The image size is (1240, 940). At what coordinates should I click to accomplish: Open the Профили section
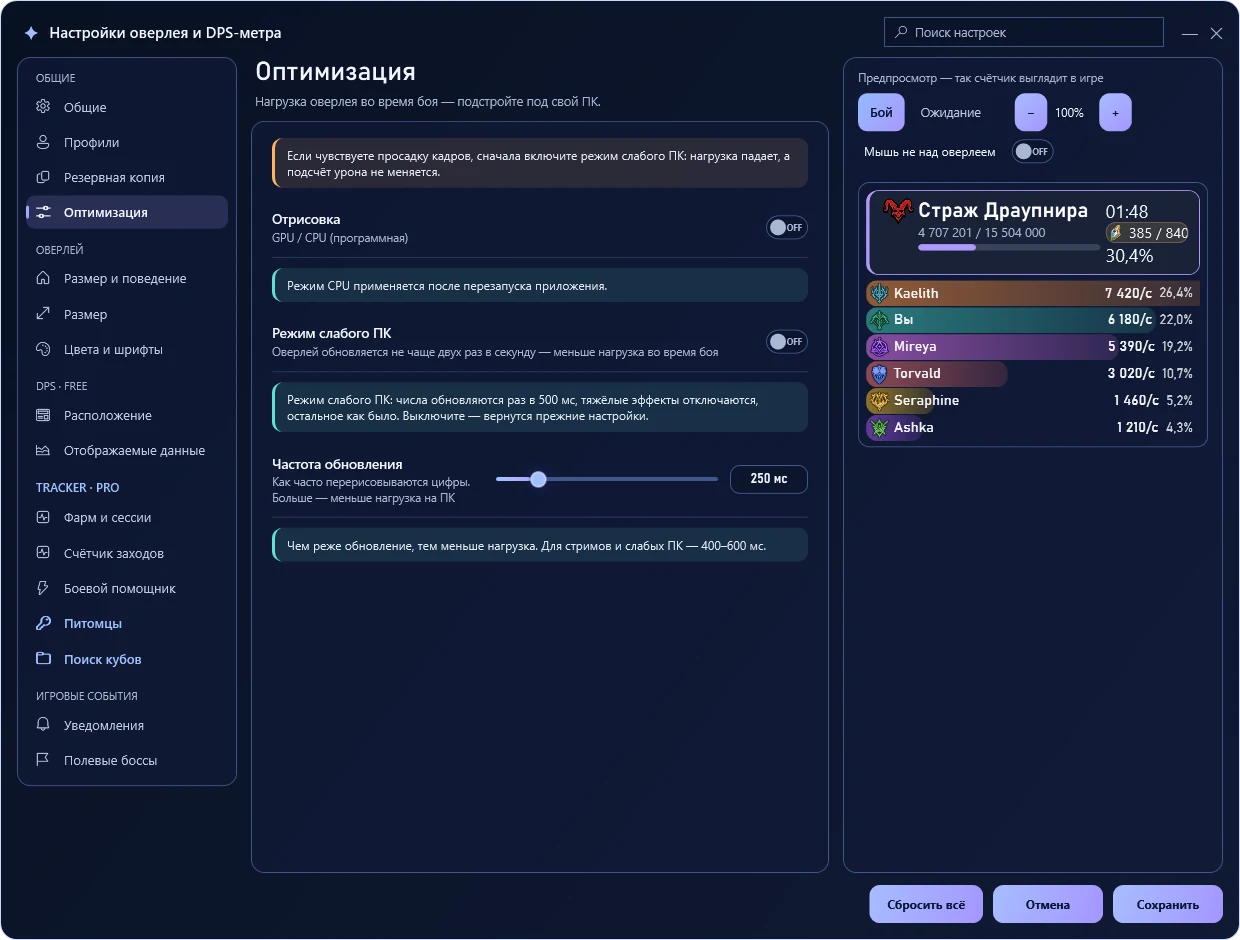(x=127, y=142)
